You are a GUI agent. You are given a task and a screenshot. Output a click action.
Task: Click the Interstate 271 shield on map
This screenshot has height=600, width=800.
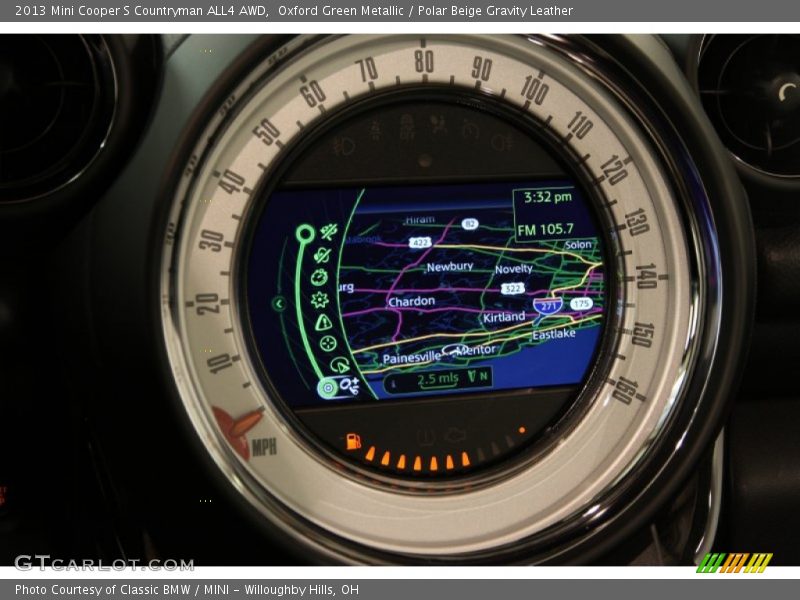[547, 306]
